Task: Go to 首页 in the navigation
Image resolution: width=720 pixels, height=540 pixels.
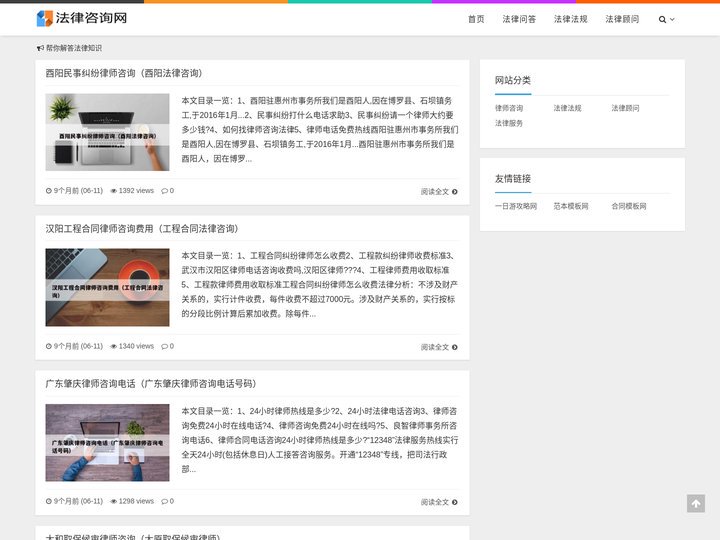Action: click(x=476, y=19)
